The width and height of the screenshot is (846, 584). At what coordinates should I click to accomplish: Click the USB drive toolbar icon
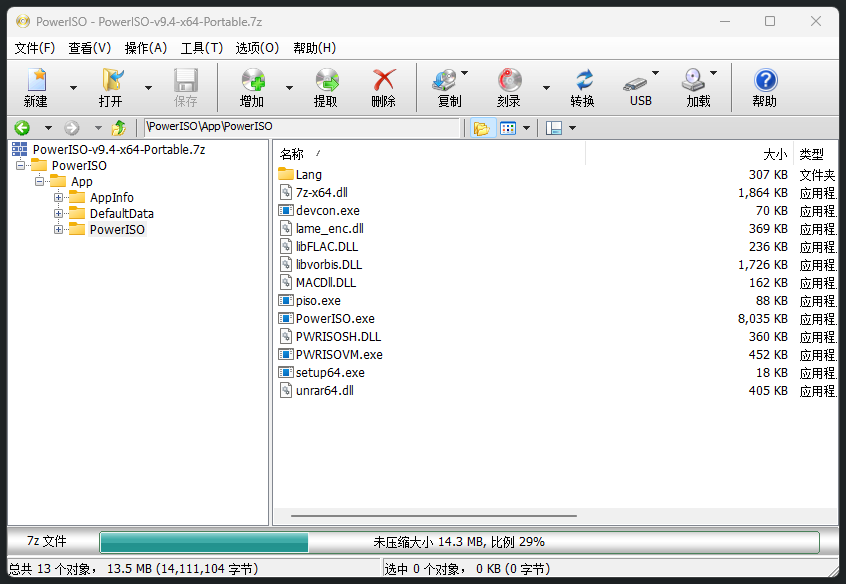635,84
